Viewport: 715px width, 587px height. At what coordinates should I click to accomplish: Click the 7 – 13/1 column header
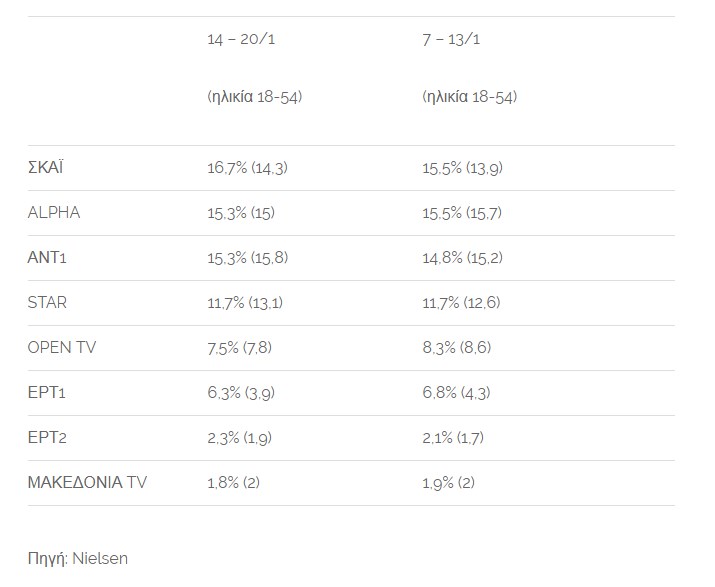451,39
